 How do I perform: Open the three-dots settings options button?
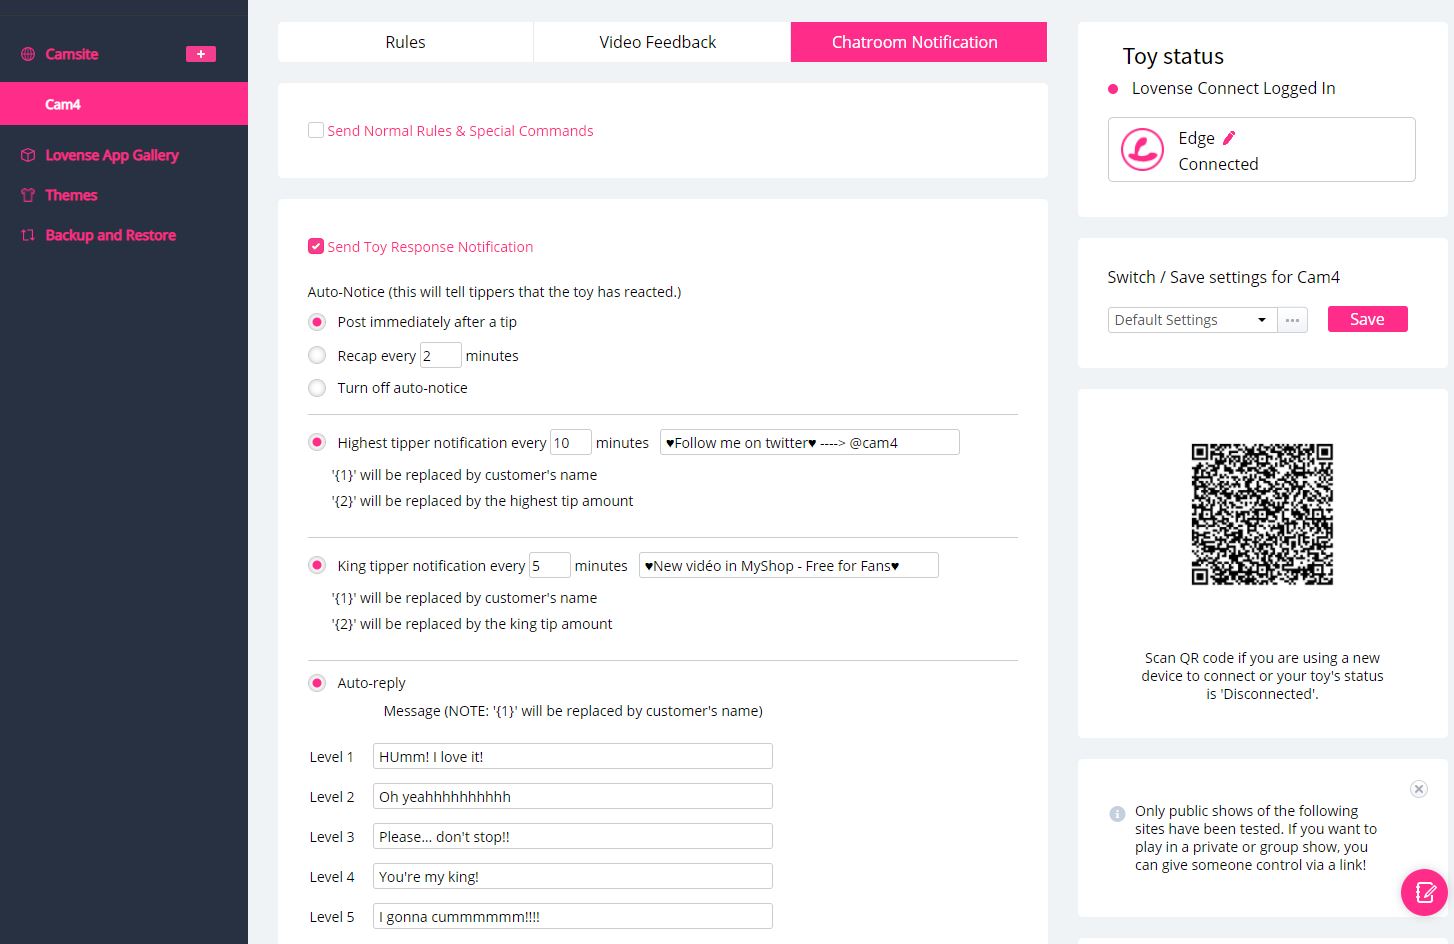click(x=1292, y=320)
